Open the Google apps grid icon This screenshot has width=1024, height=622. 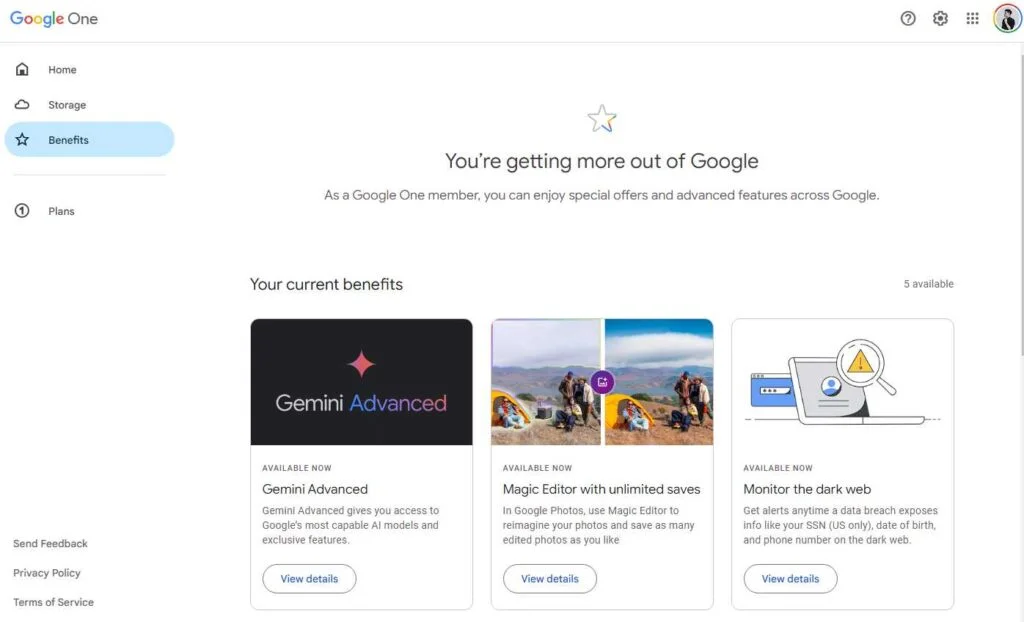972,18
